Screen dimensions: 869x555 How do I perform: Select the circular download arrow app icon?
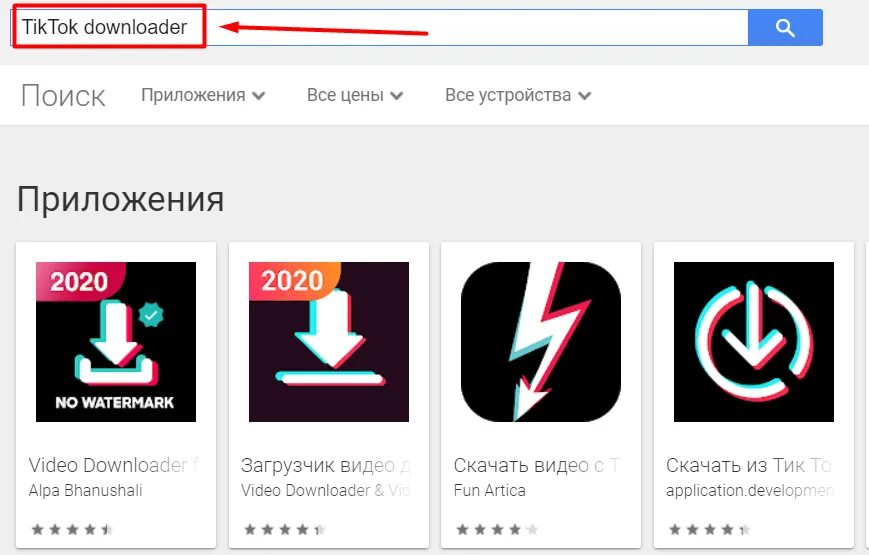[754, 342]
